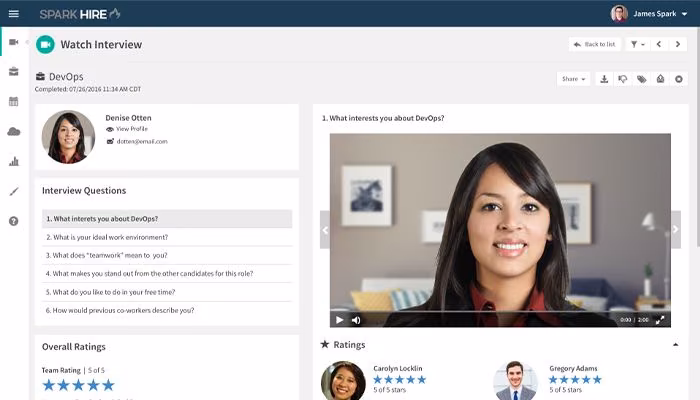Click the dotten@email.com email link

click(142, 142)
